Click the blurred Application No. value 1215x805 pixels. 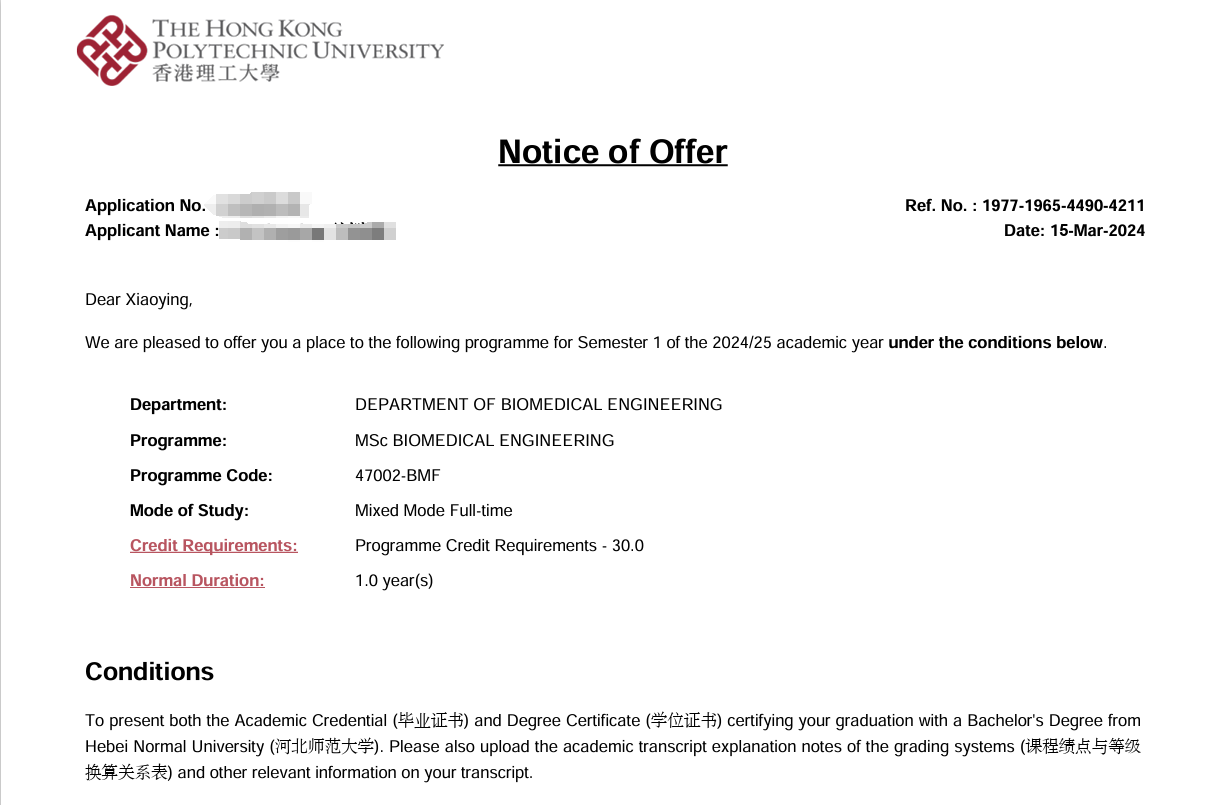click(x=260, y=204)
